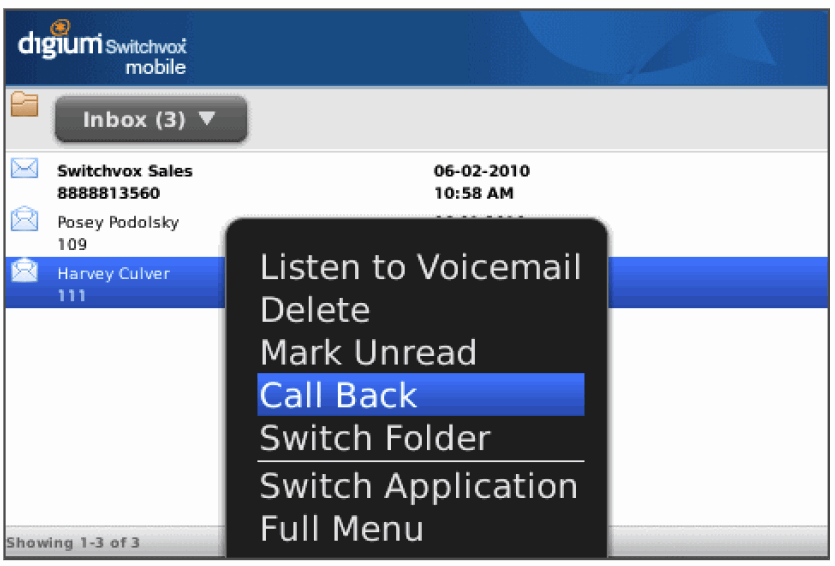Click extension 109 under Posey Podolsky
Viewport: 835px width, 566px height.
tap(72, 244)
